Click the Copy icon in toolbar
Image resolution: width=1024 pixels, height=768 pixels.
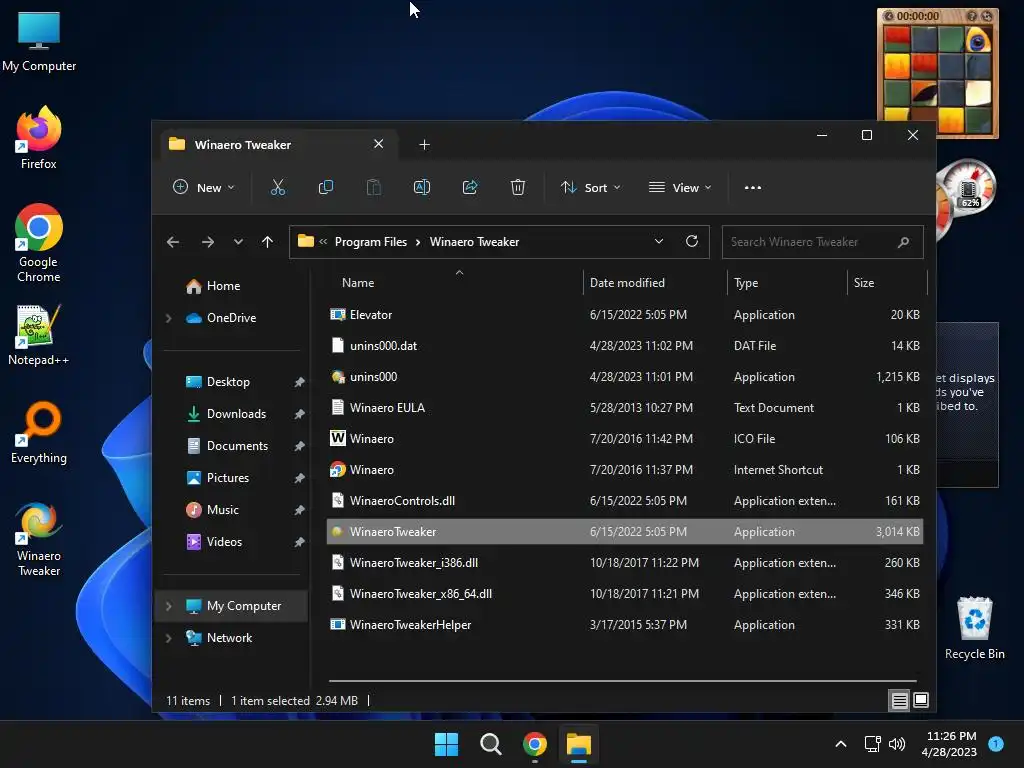click(325, 187)
